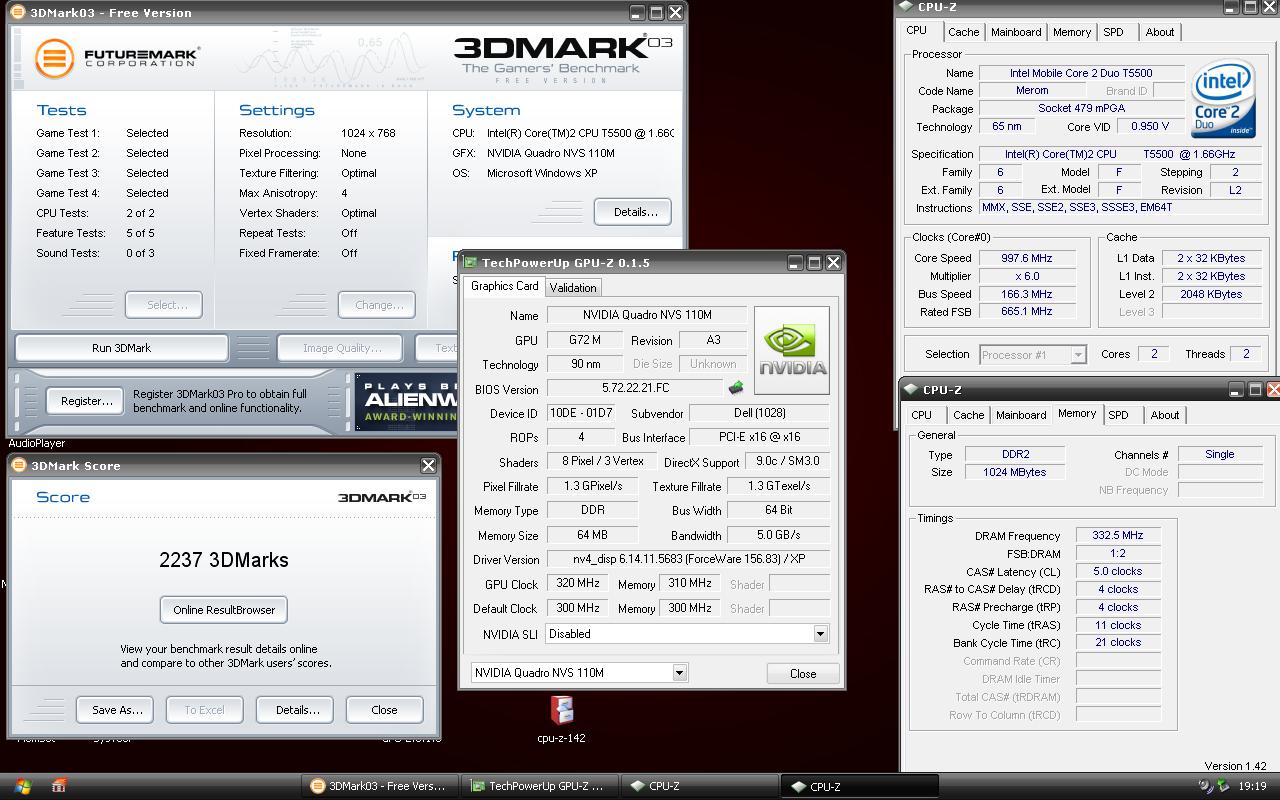Click the Register... button
The width and height of the screenshot is (1280, 800).
(x=87, y=401)
